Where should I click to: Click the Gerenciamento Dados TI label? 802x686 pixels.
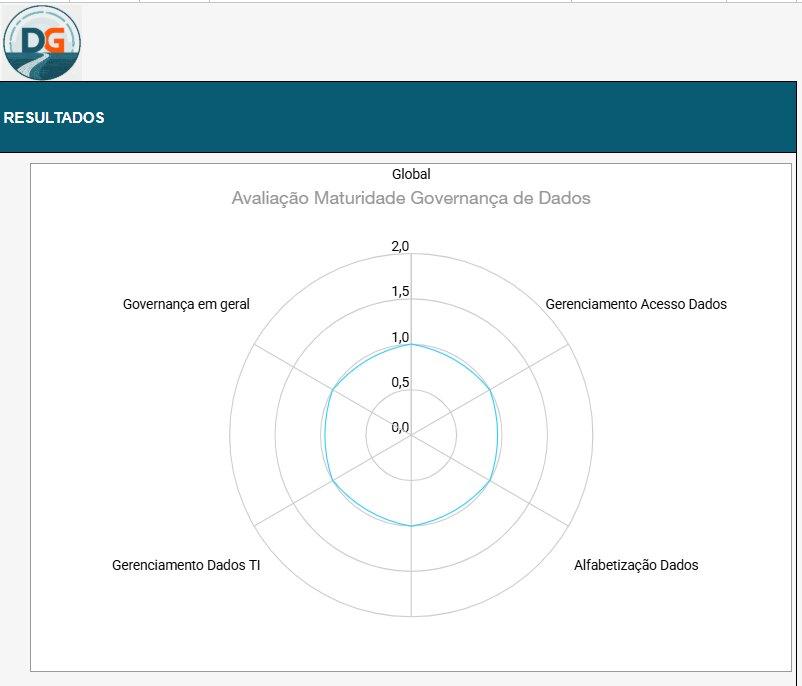pos(186,565)
